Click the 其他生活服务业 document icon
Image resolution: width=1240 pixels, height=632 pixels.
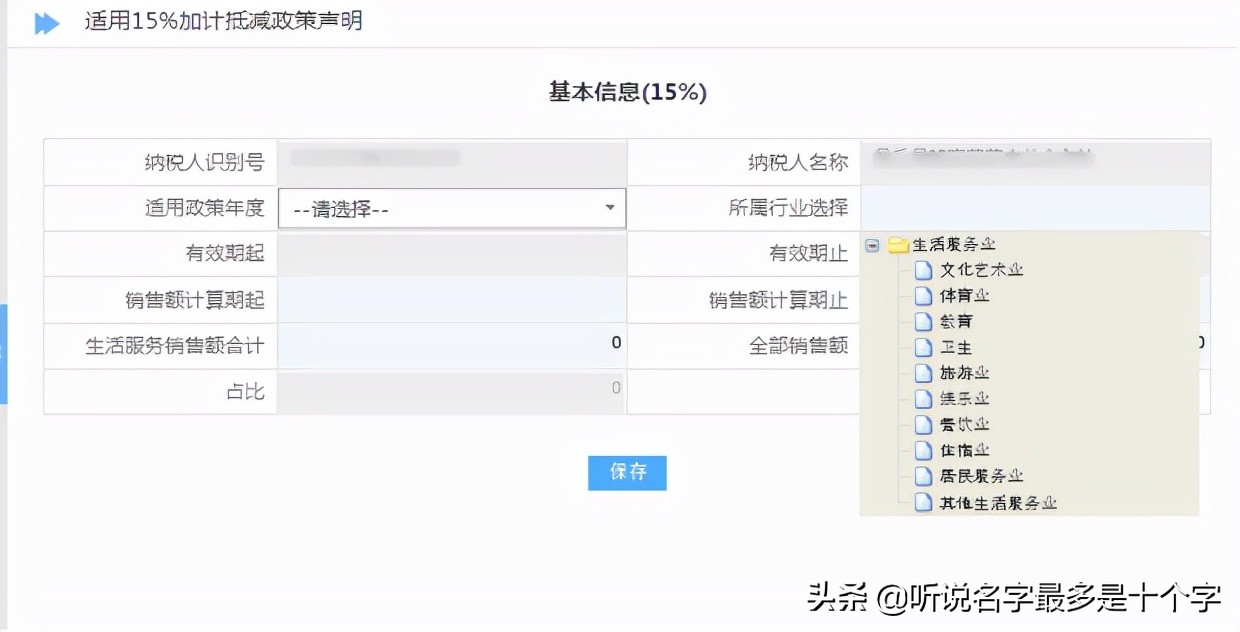(922, 503)
